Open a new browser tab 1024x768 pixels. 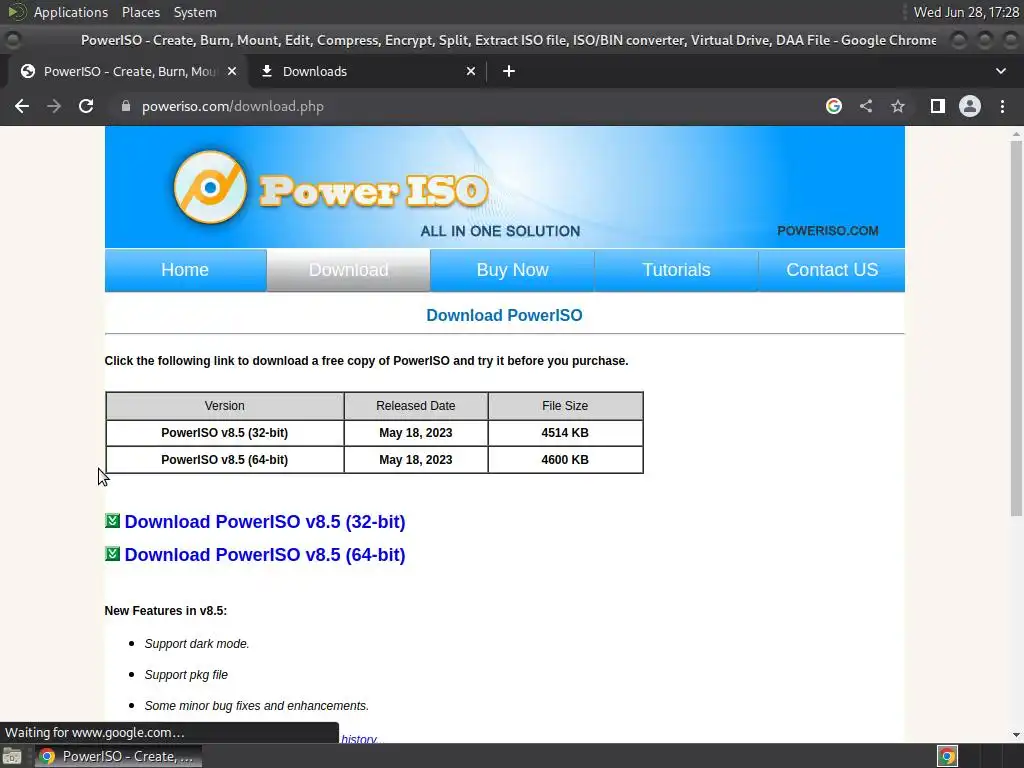click(509, 71)
